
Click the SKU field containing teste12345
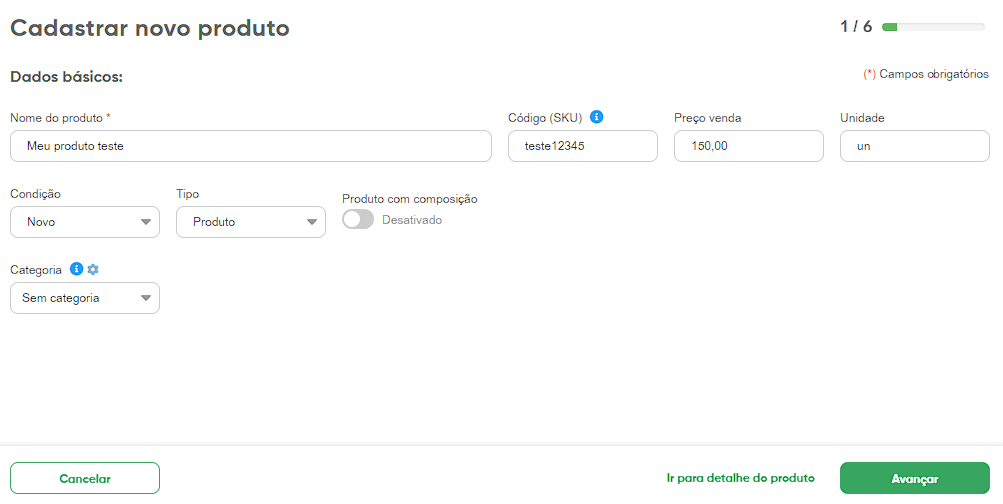pos(583,146)
